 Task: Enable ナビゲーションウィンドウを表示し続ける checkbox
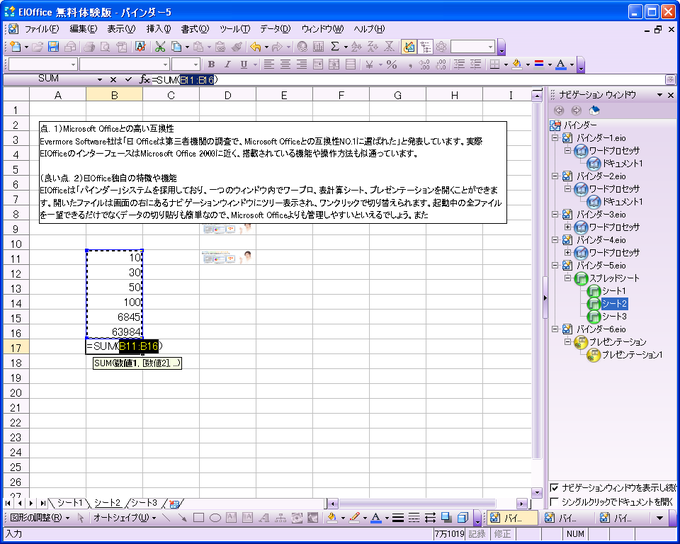pyautogui.click(x=554, y=488)
